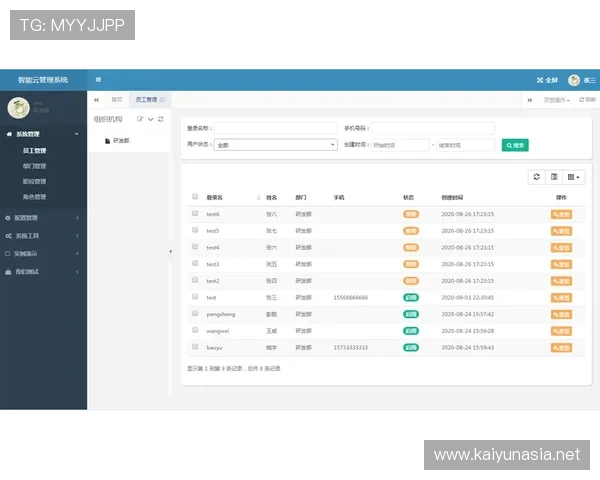The height and width of the screenshot is (480, 600).
Task: Select the checkbox for row test6
Action: tap(195, 214)
